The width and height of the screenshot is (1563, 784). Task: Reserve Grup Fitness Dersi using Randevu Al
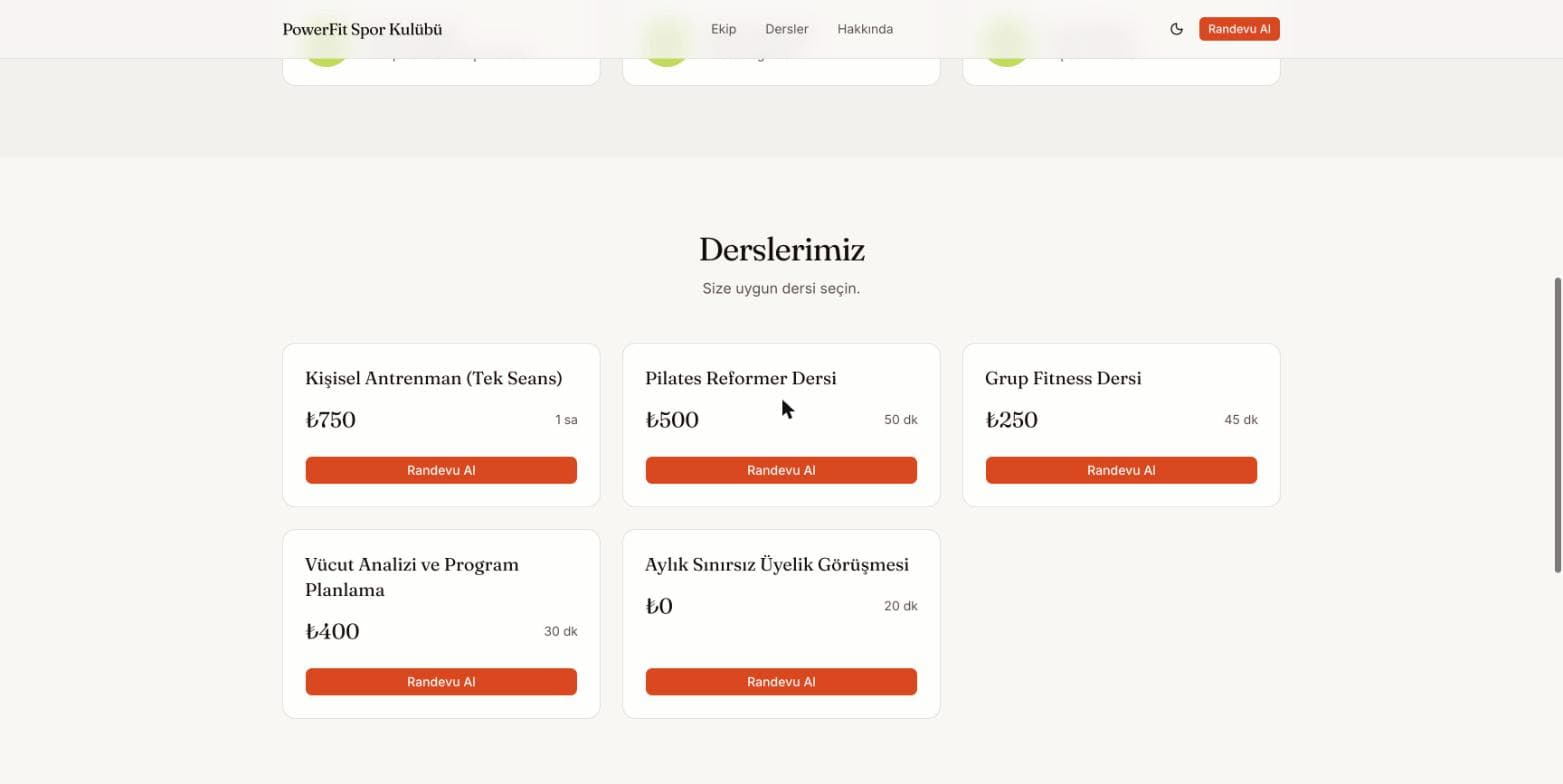[1121, 470]
